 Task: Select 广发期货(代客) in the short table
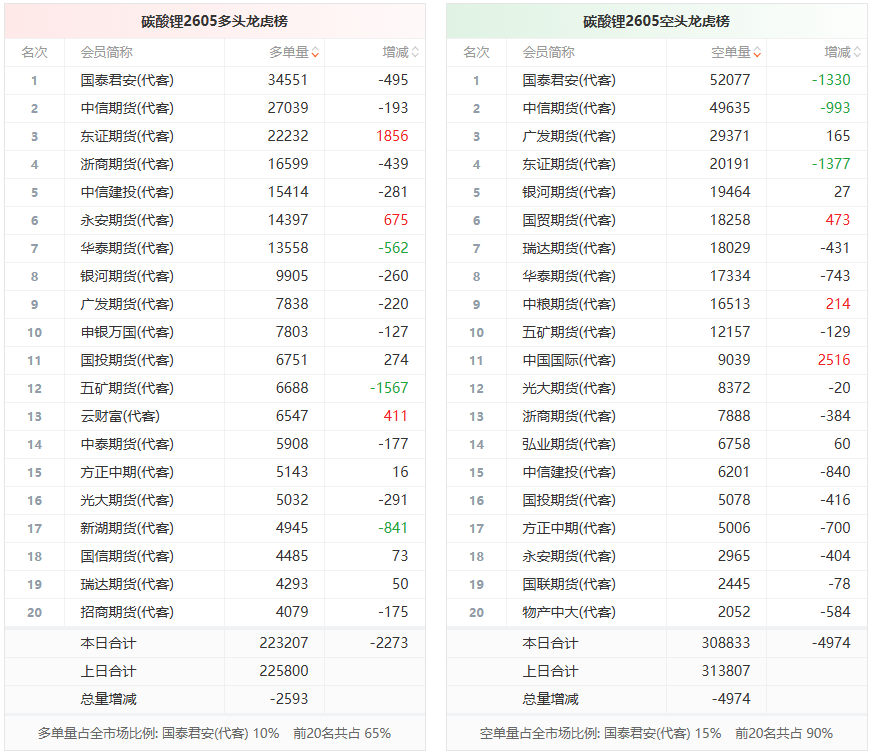pos(569,136)
